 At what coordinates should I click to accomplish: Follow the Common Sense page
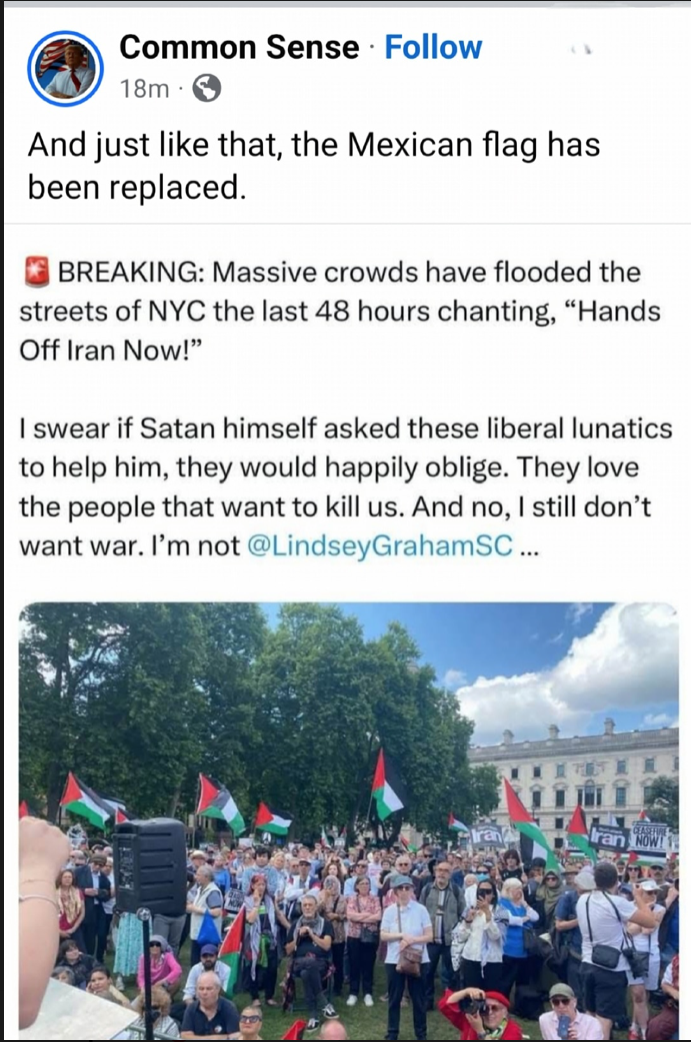tap(433, 47)
